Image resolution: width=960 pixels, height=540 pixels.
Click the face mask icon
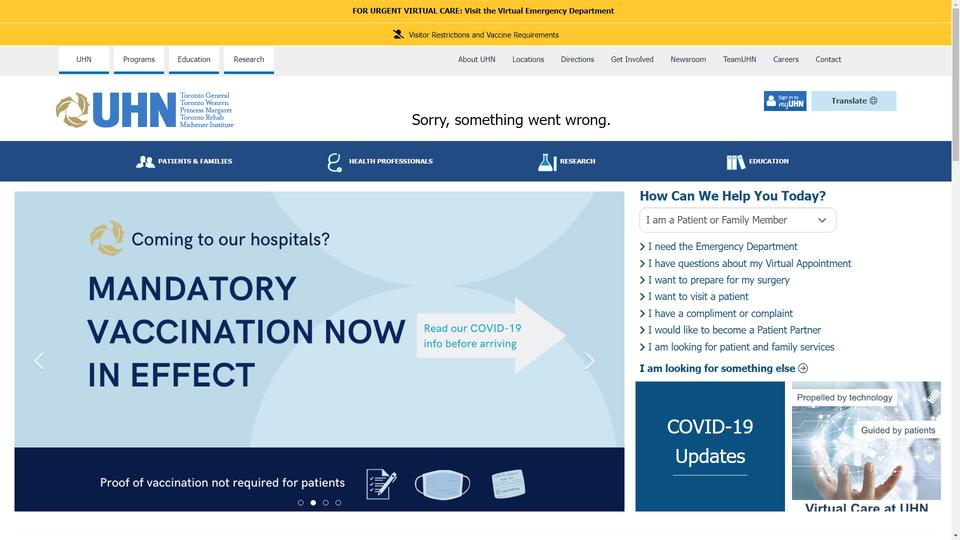442,484
